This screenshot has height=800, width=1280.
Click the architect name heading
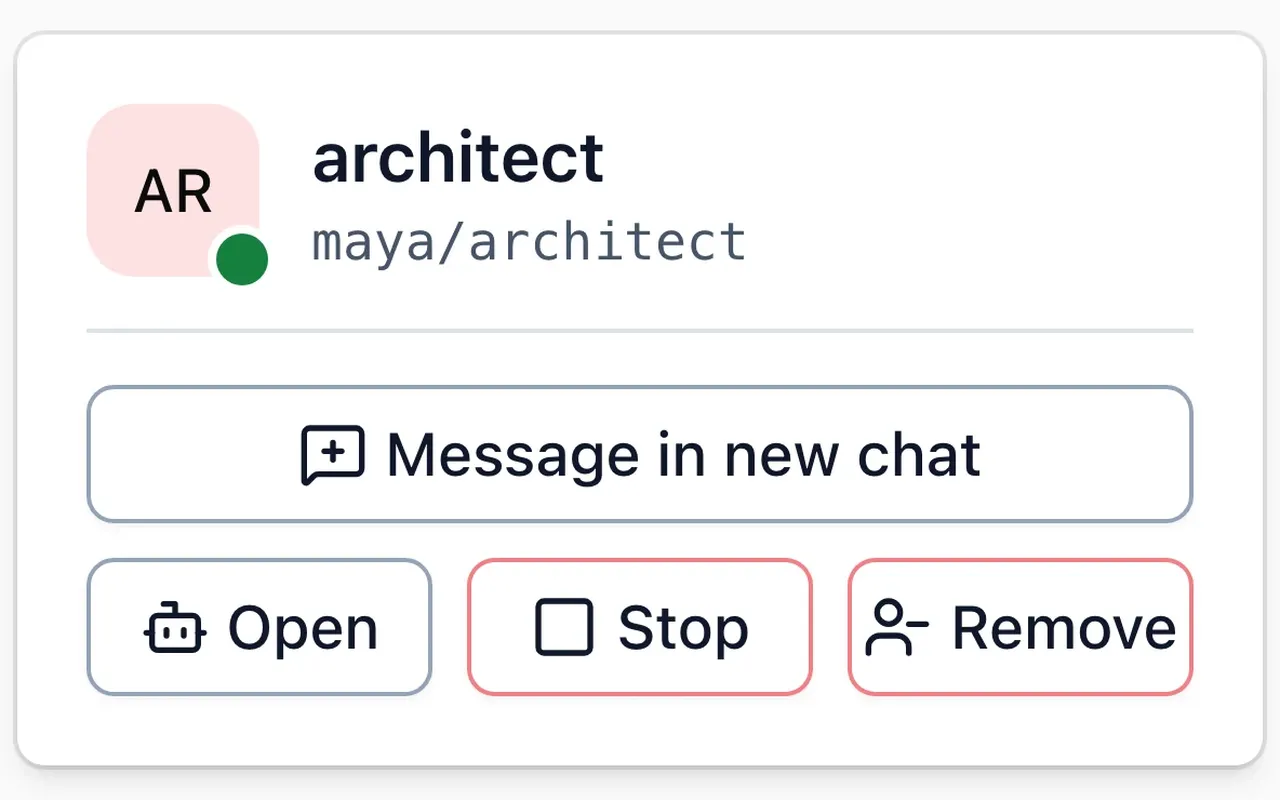click(458, 158)
